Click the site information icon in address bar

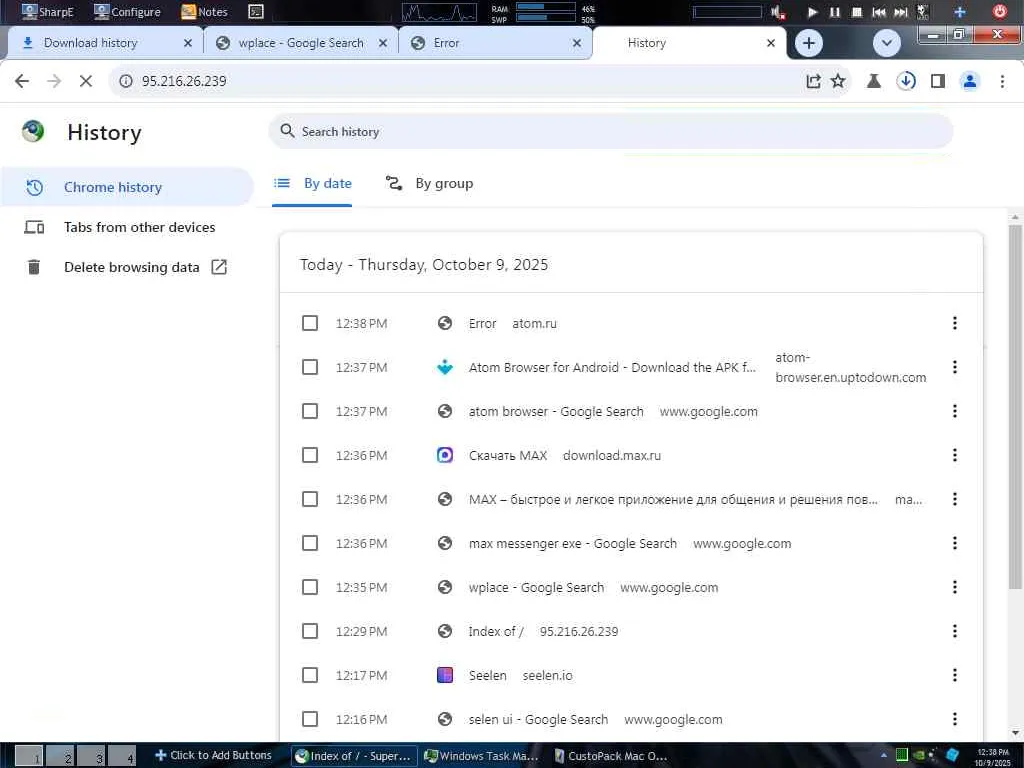(125, 81)
